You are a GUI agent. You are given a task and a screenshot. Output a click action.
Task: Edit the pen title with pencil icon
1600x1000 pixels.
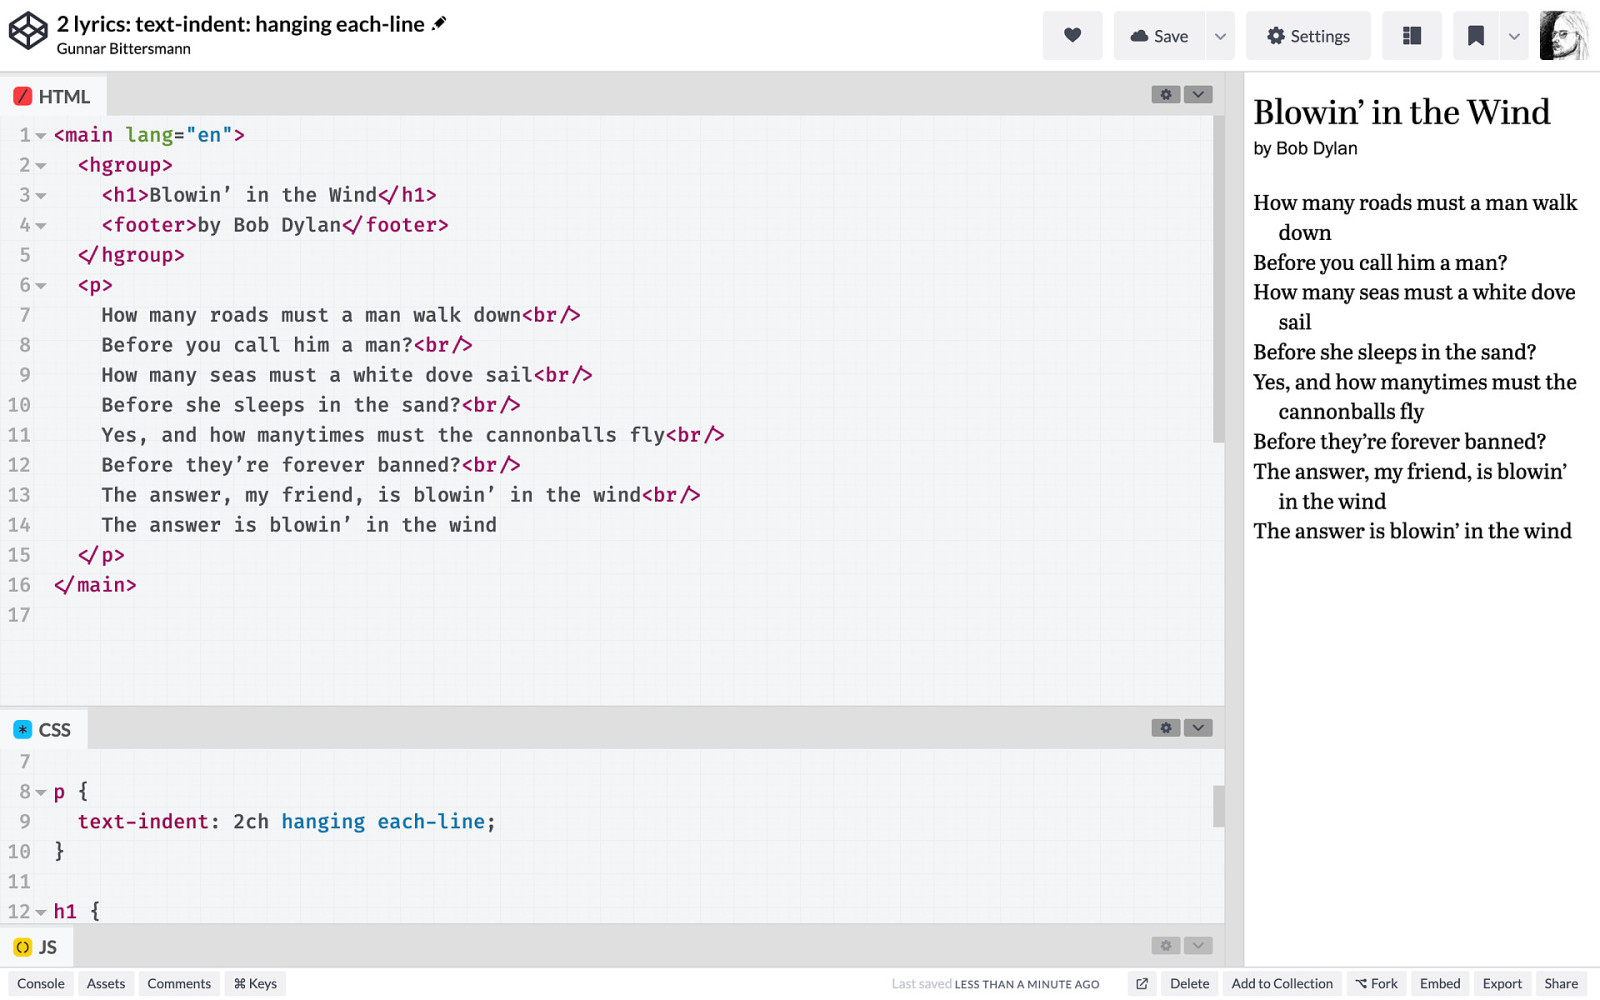pyautogui.click(x=439, y=23)
